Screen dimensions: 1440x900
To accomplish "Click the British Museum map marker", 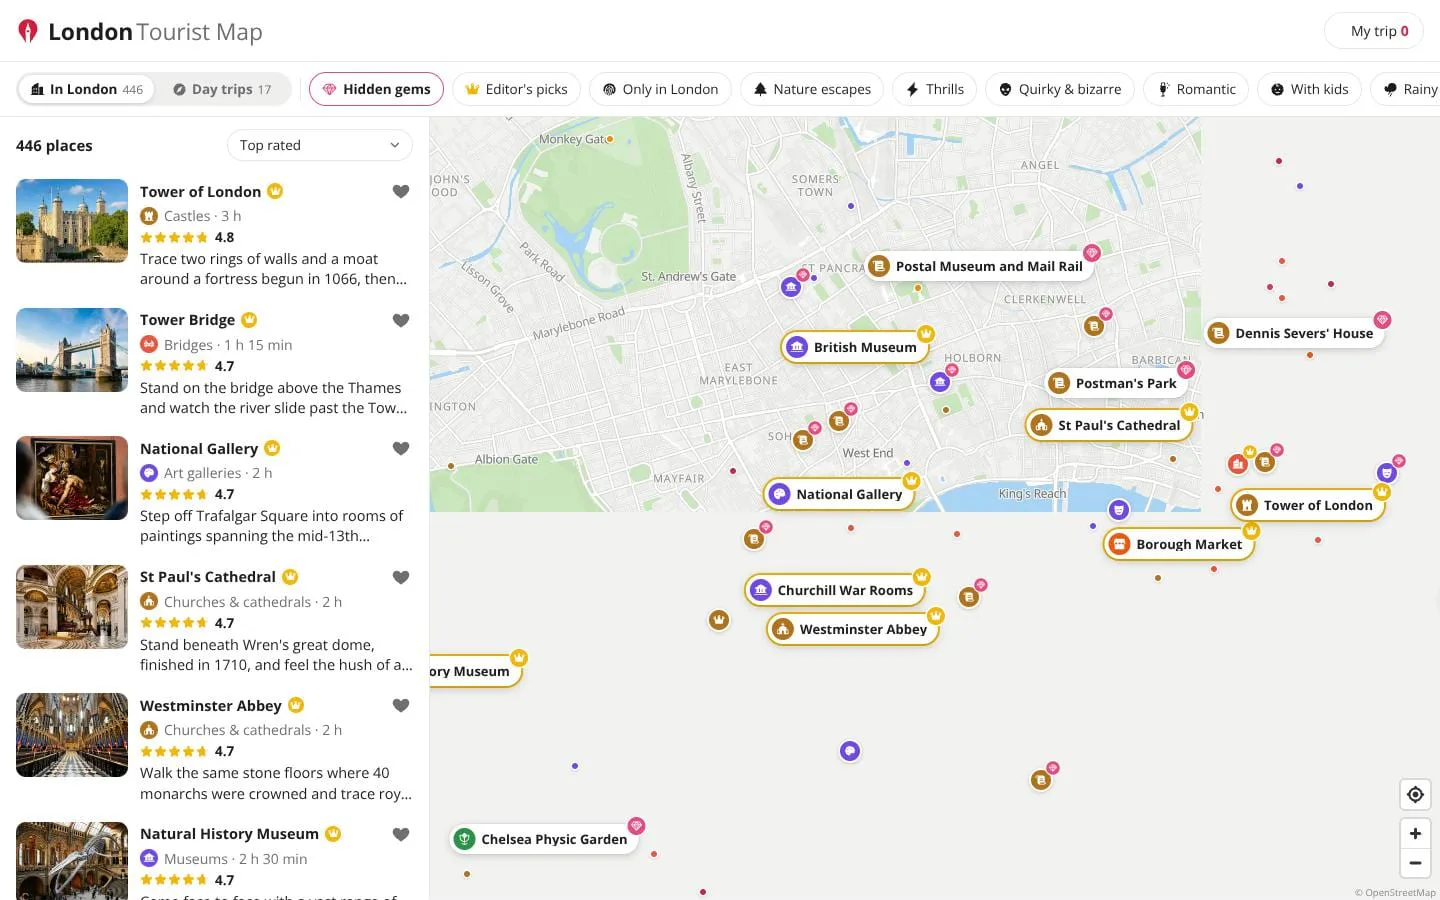I will coord(854,347).
